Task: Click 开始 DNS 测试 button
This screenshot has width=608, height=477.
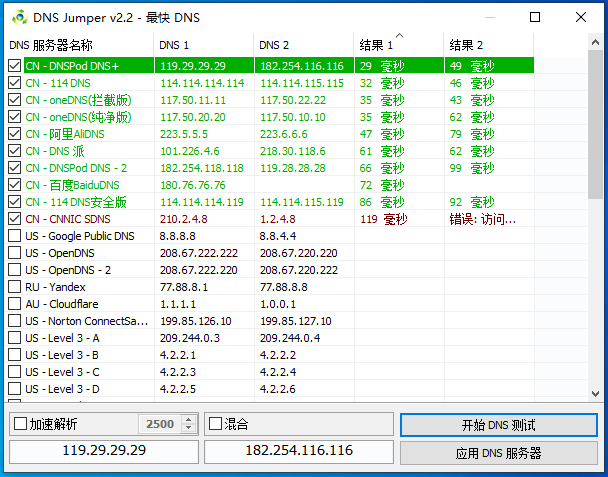Action: click(x=499, y=425)
